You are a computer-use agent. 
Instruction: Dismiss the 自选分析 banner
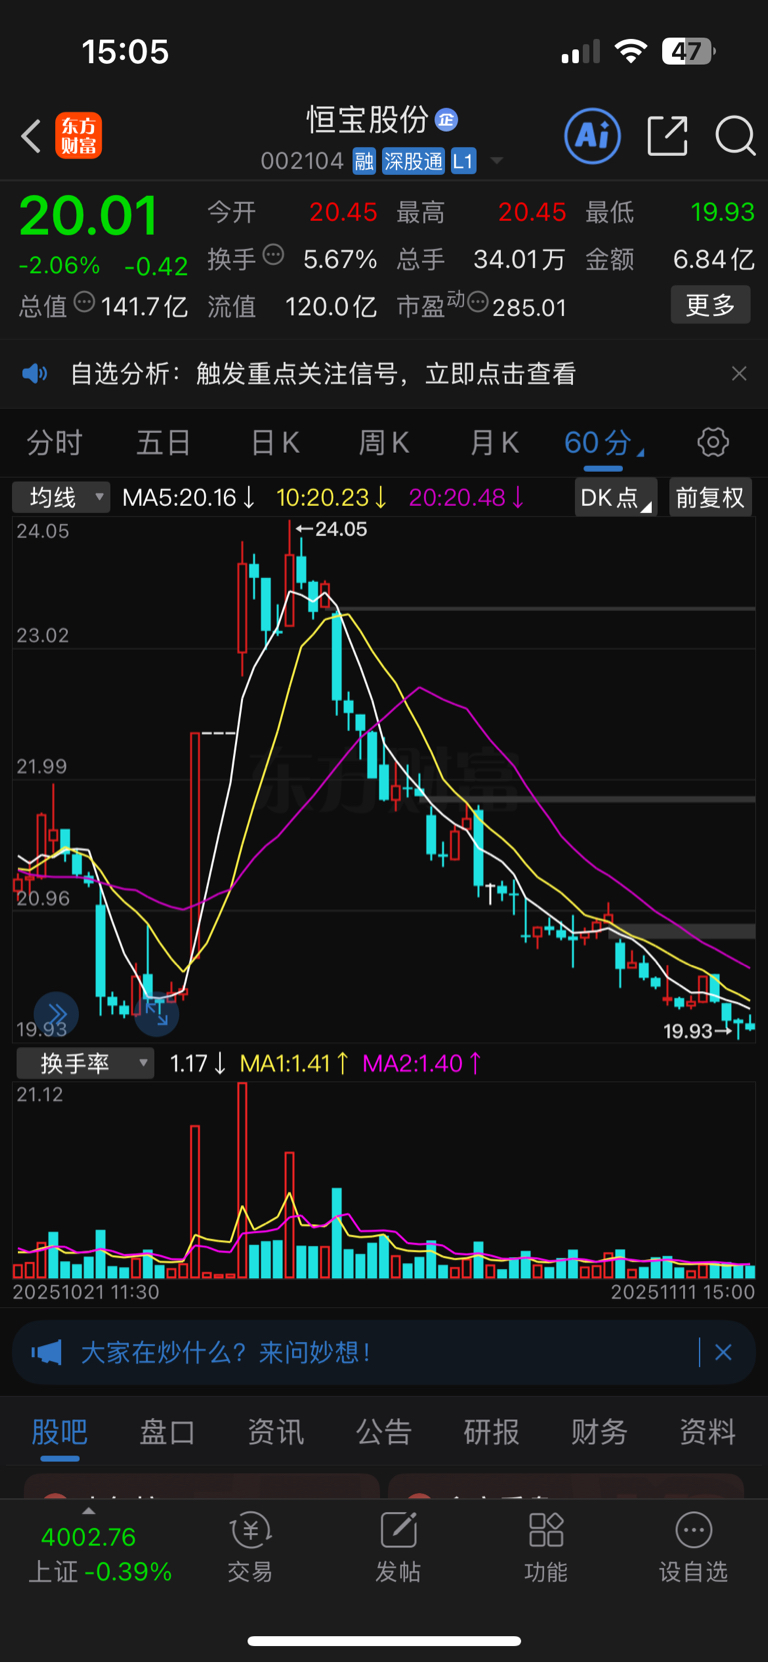click(x=739, y=374)
